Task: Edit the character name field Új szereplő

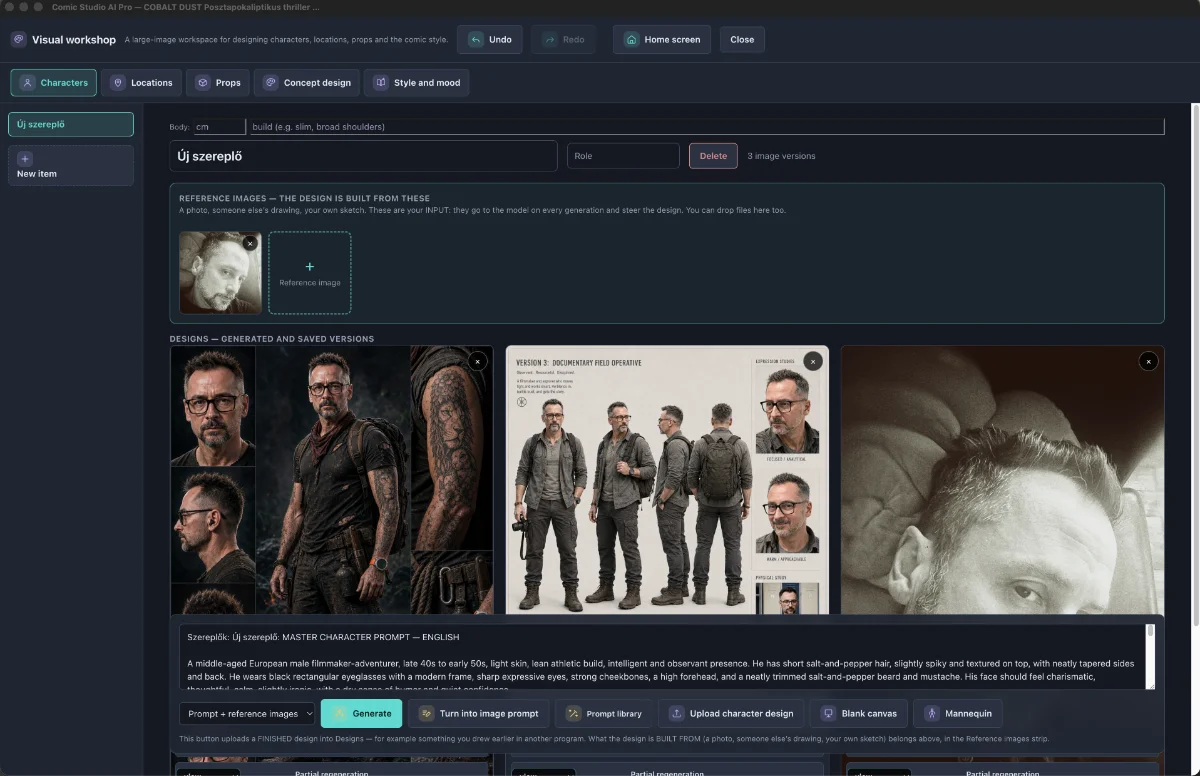Action: (363, 156)
